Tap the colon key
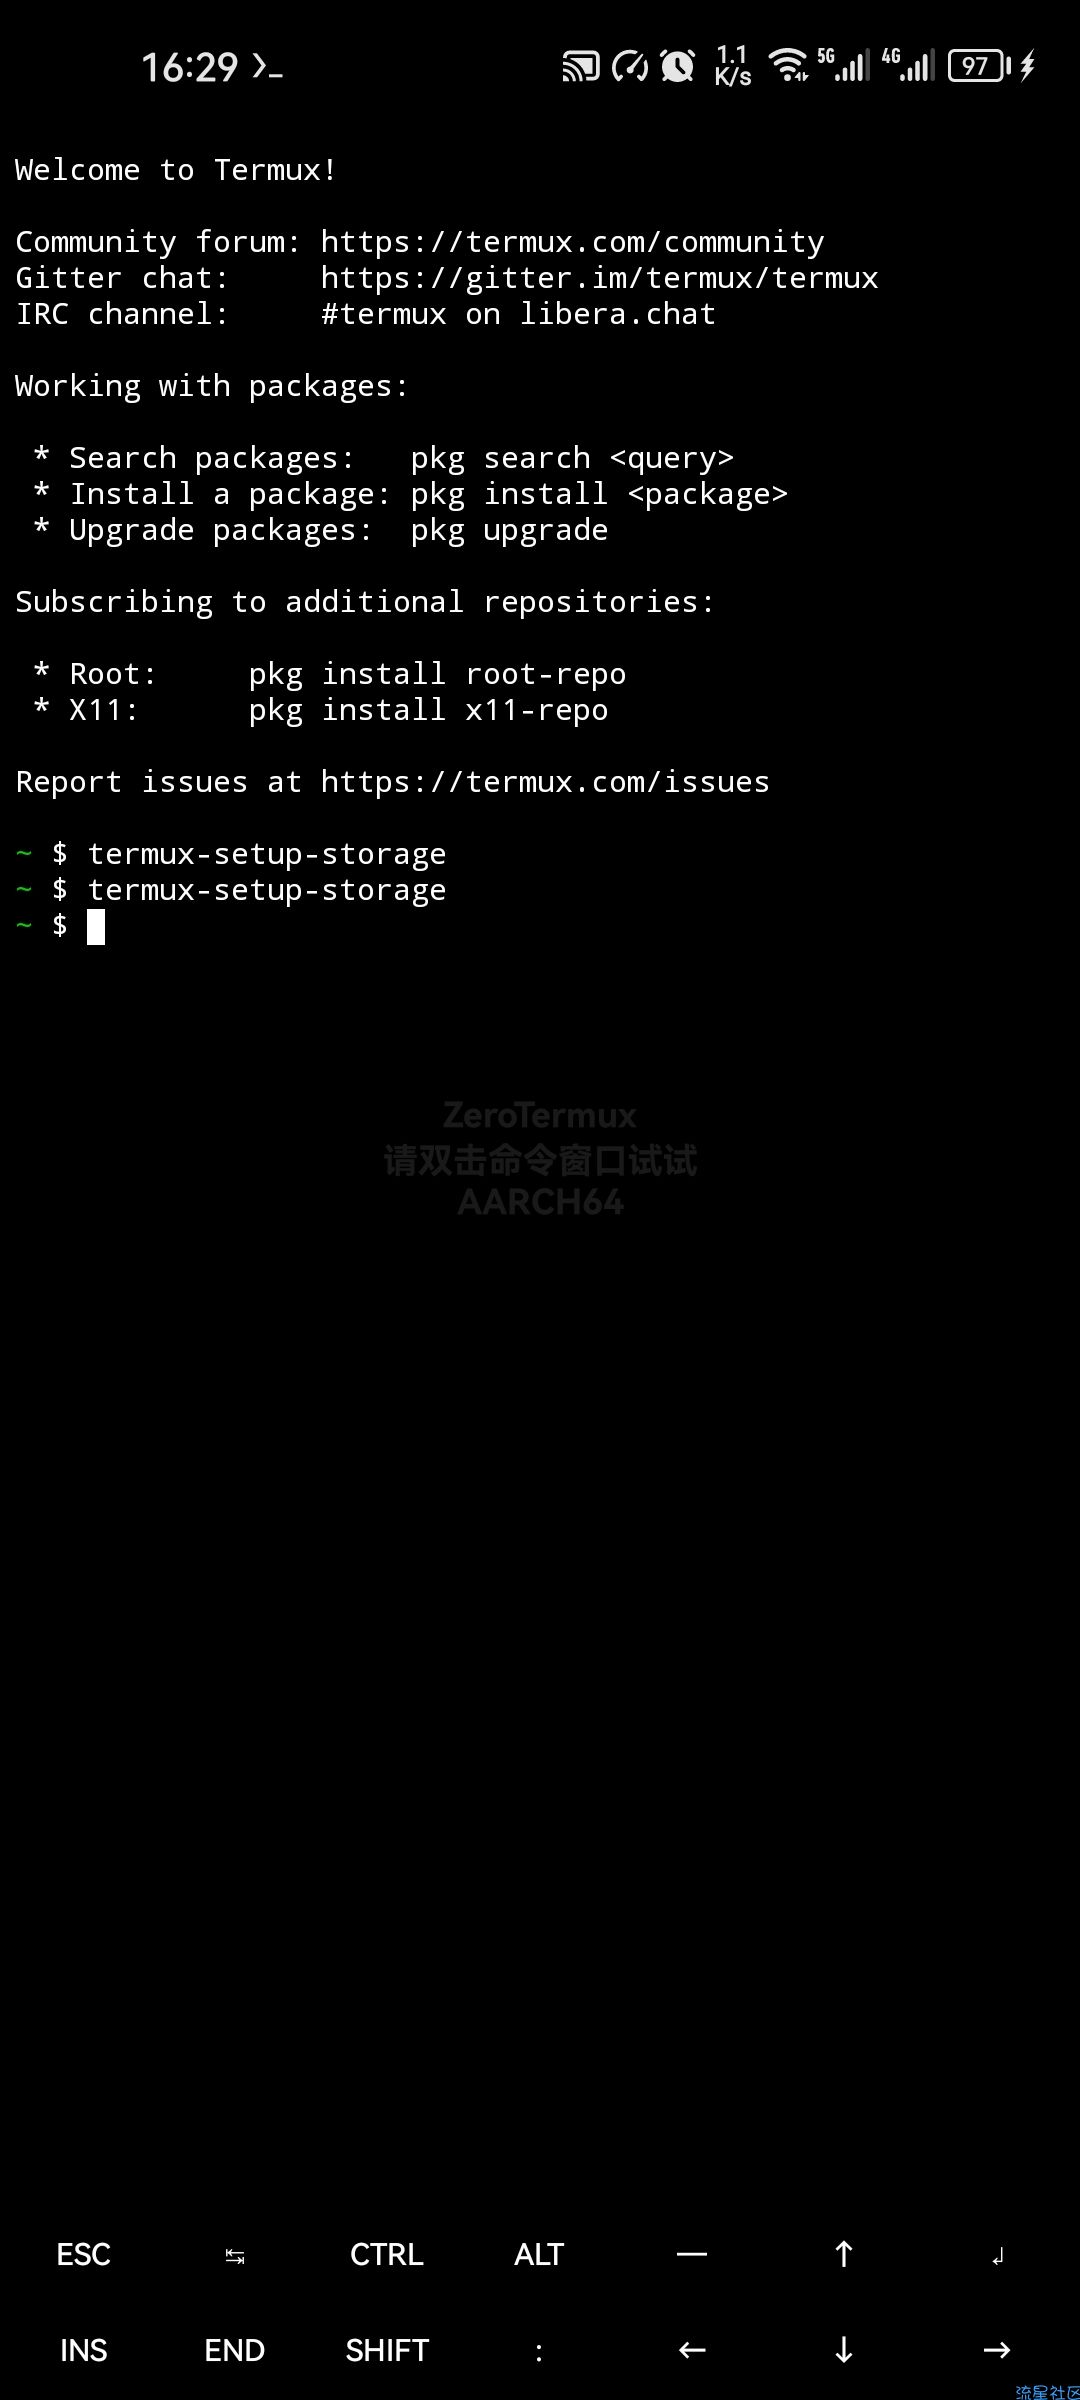The image size is (1080, 2400). (539, 2352)
